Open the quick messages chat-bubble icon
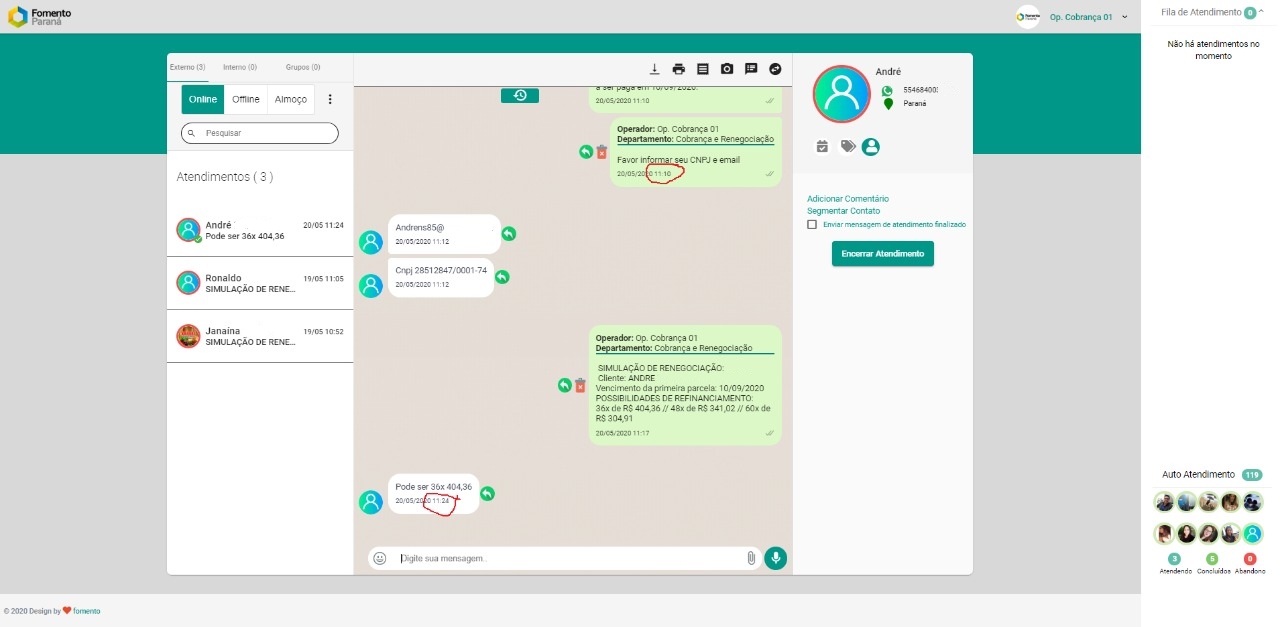This screenshot has height=627, width=1280. point(751,69)
